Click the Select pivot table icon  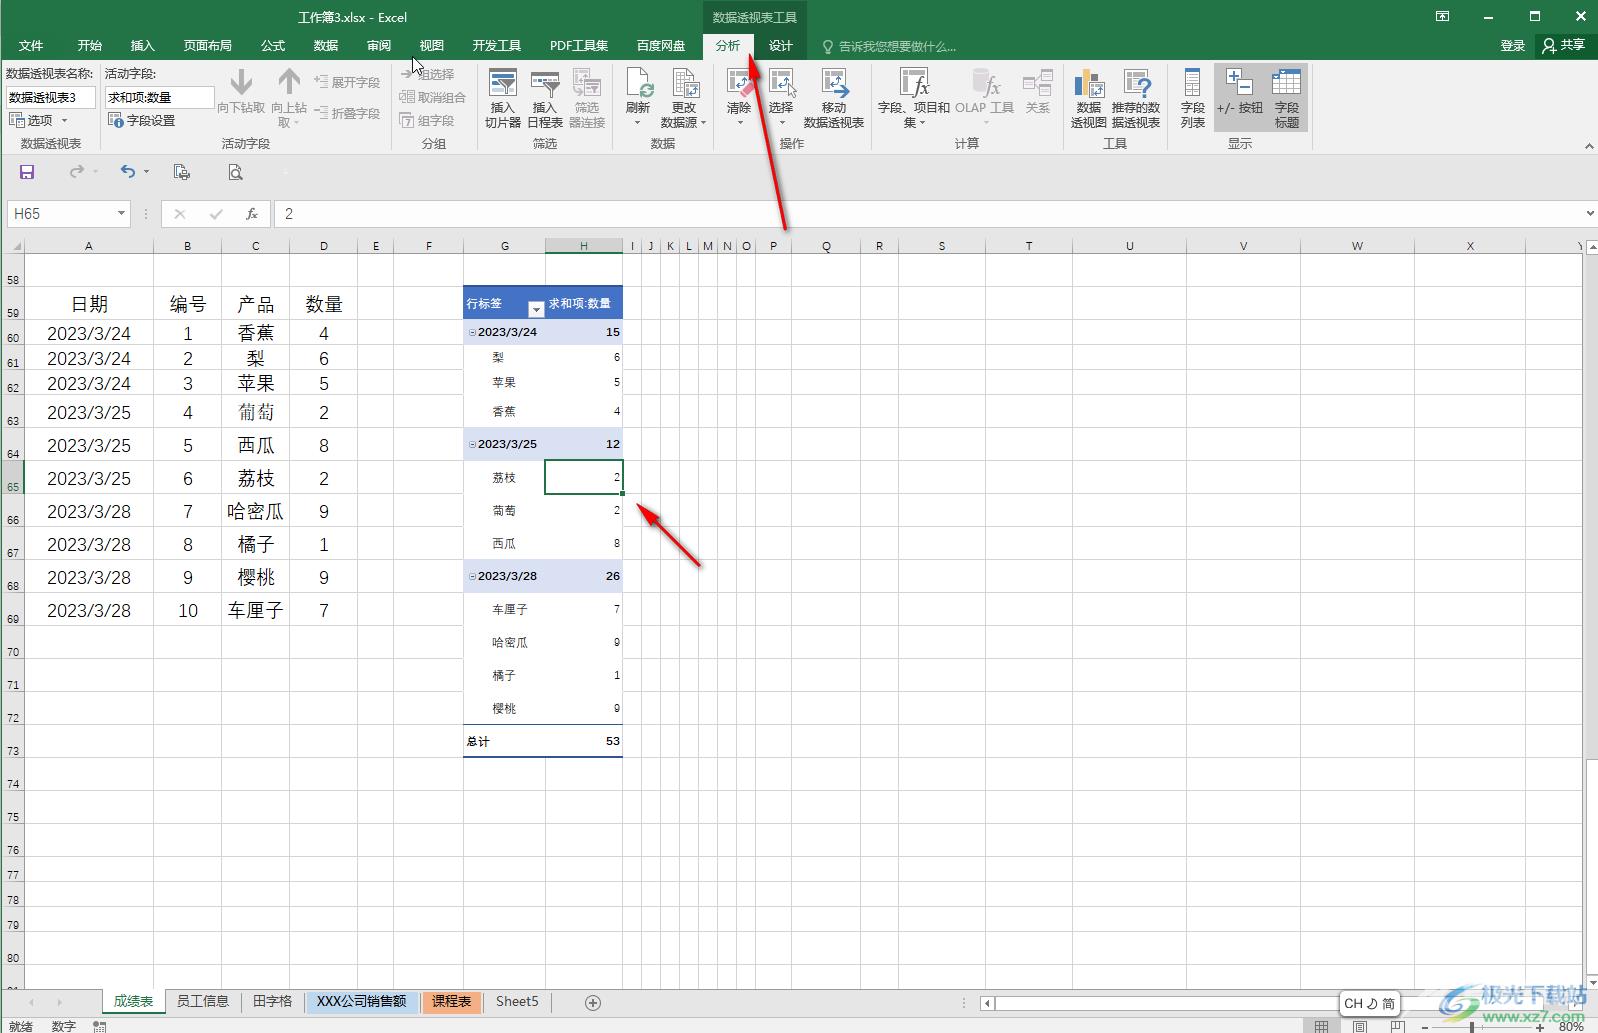[x=781, y=84]
